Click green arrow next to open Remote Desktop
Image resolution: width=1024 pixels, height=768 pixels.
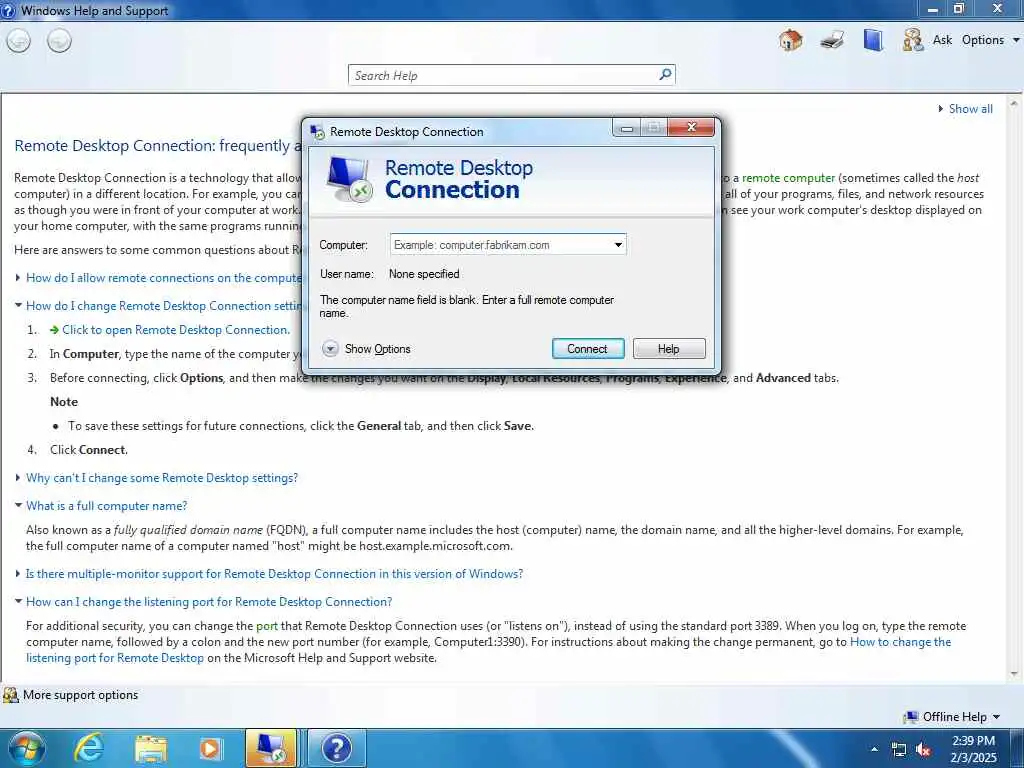click(54, 330)
